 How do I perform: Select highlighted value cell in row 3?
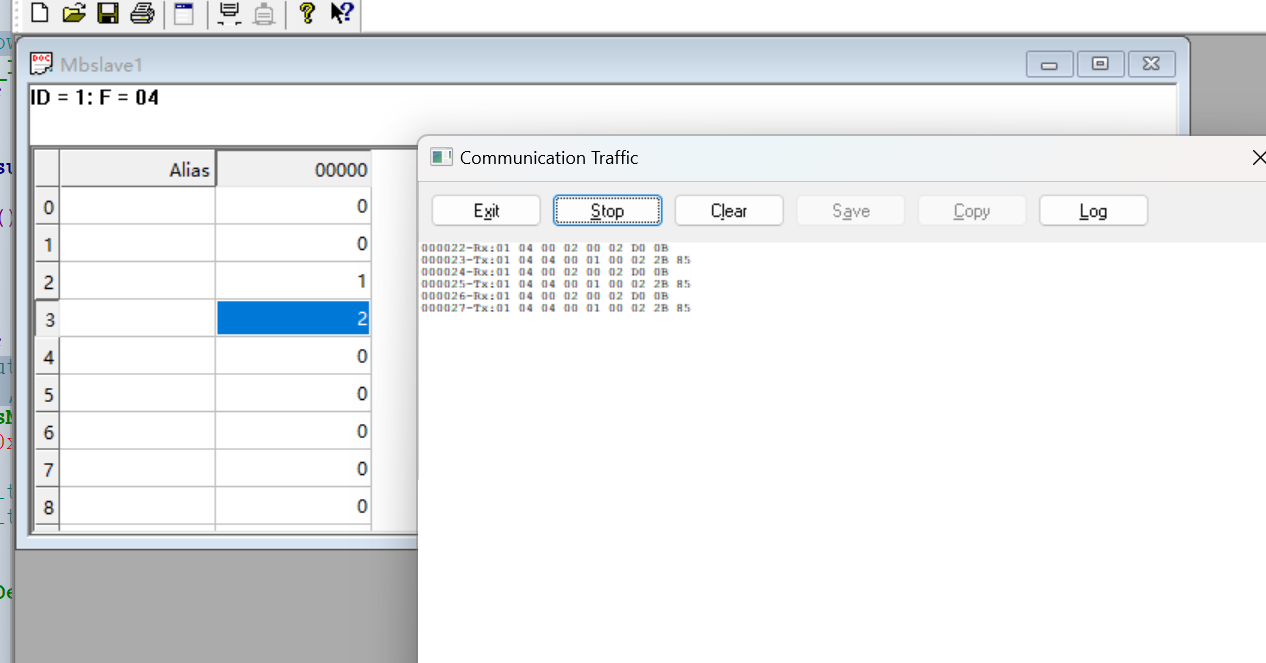[294, 319]
